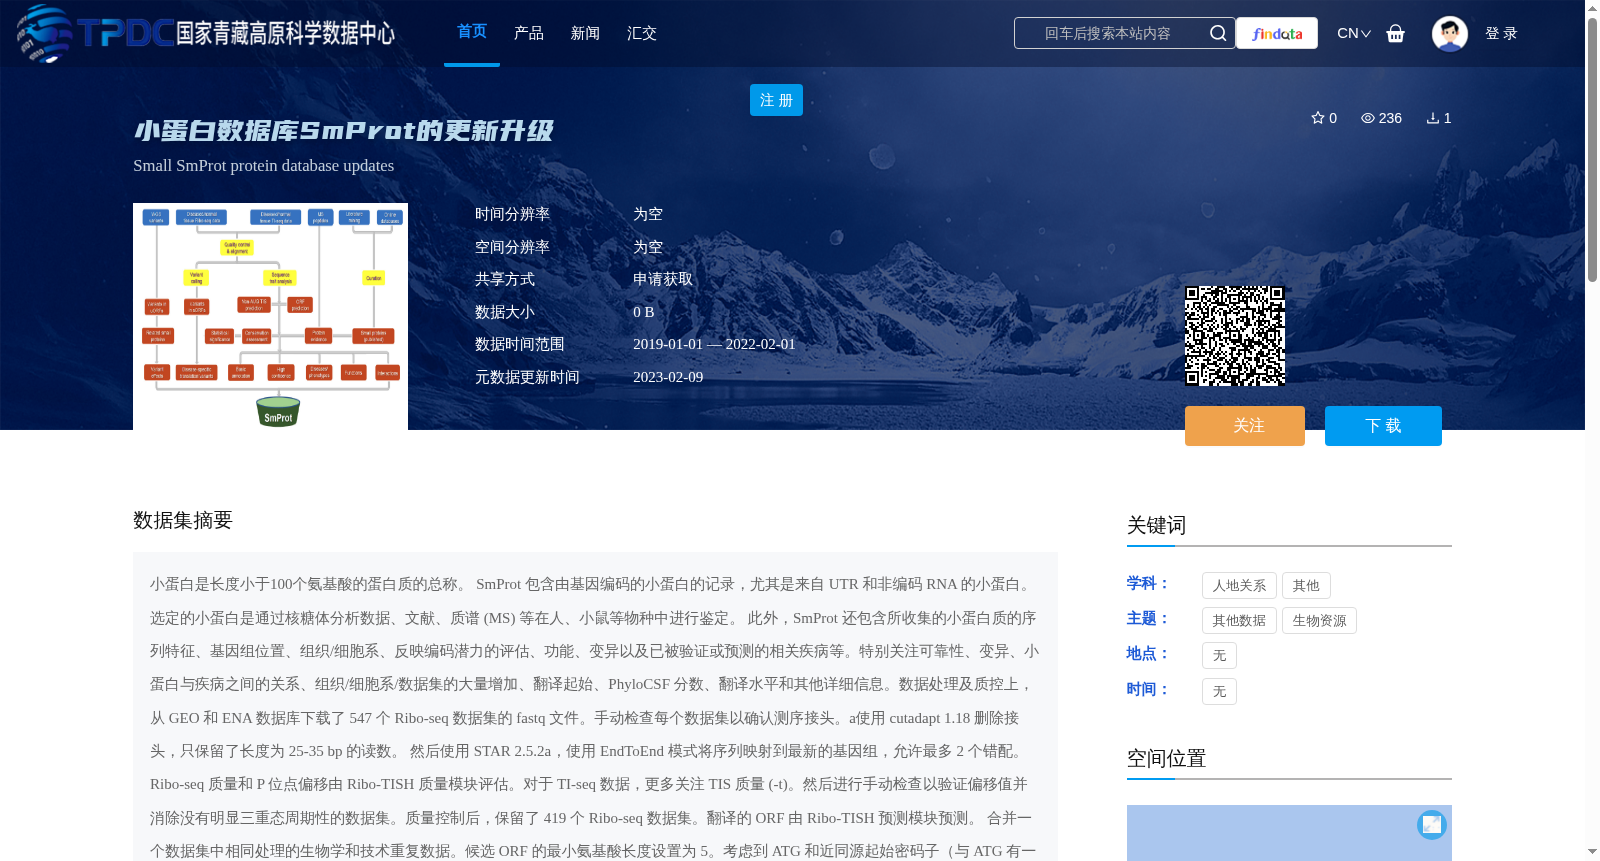Open the 新闻 menu item
The width and height of the screenshot is (1600, 861).
click(585, 33)
